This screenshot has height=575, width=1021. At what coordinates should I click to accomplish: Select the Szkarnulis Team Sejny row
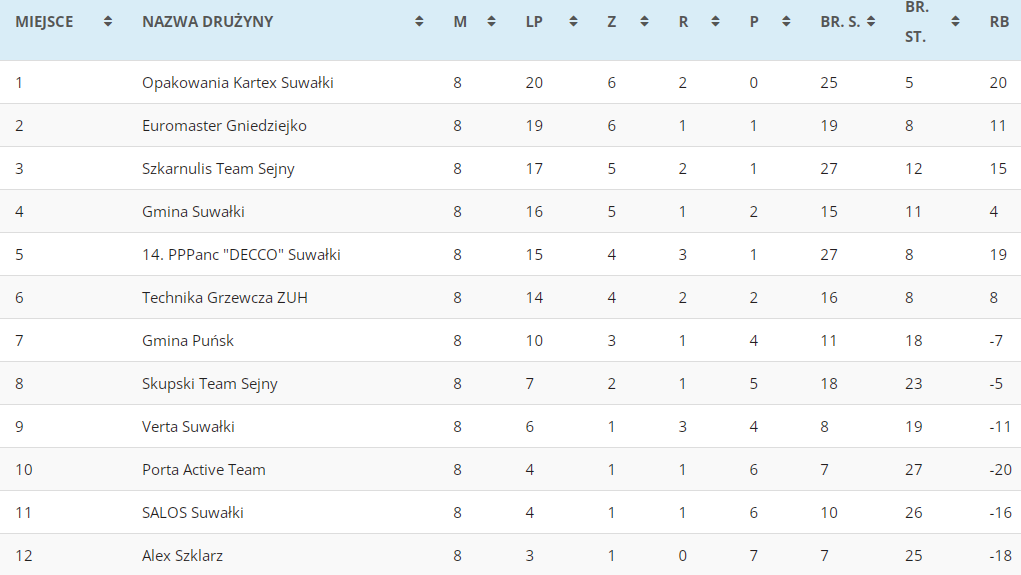click(x=218, y=169)
